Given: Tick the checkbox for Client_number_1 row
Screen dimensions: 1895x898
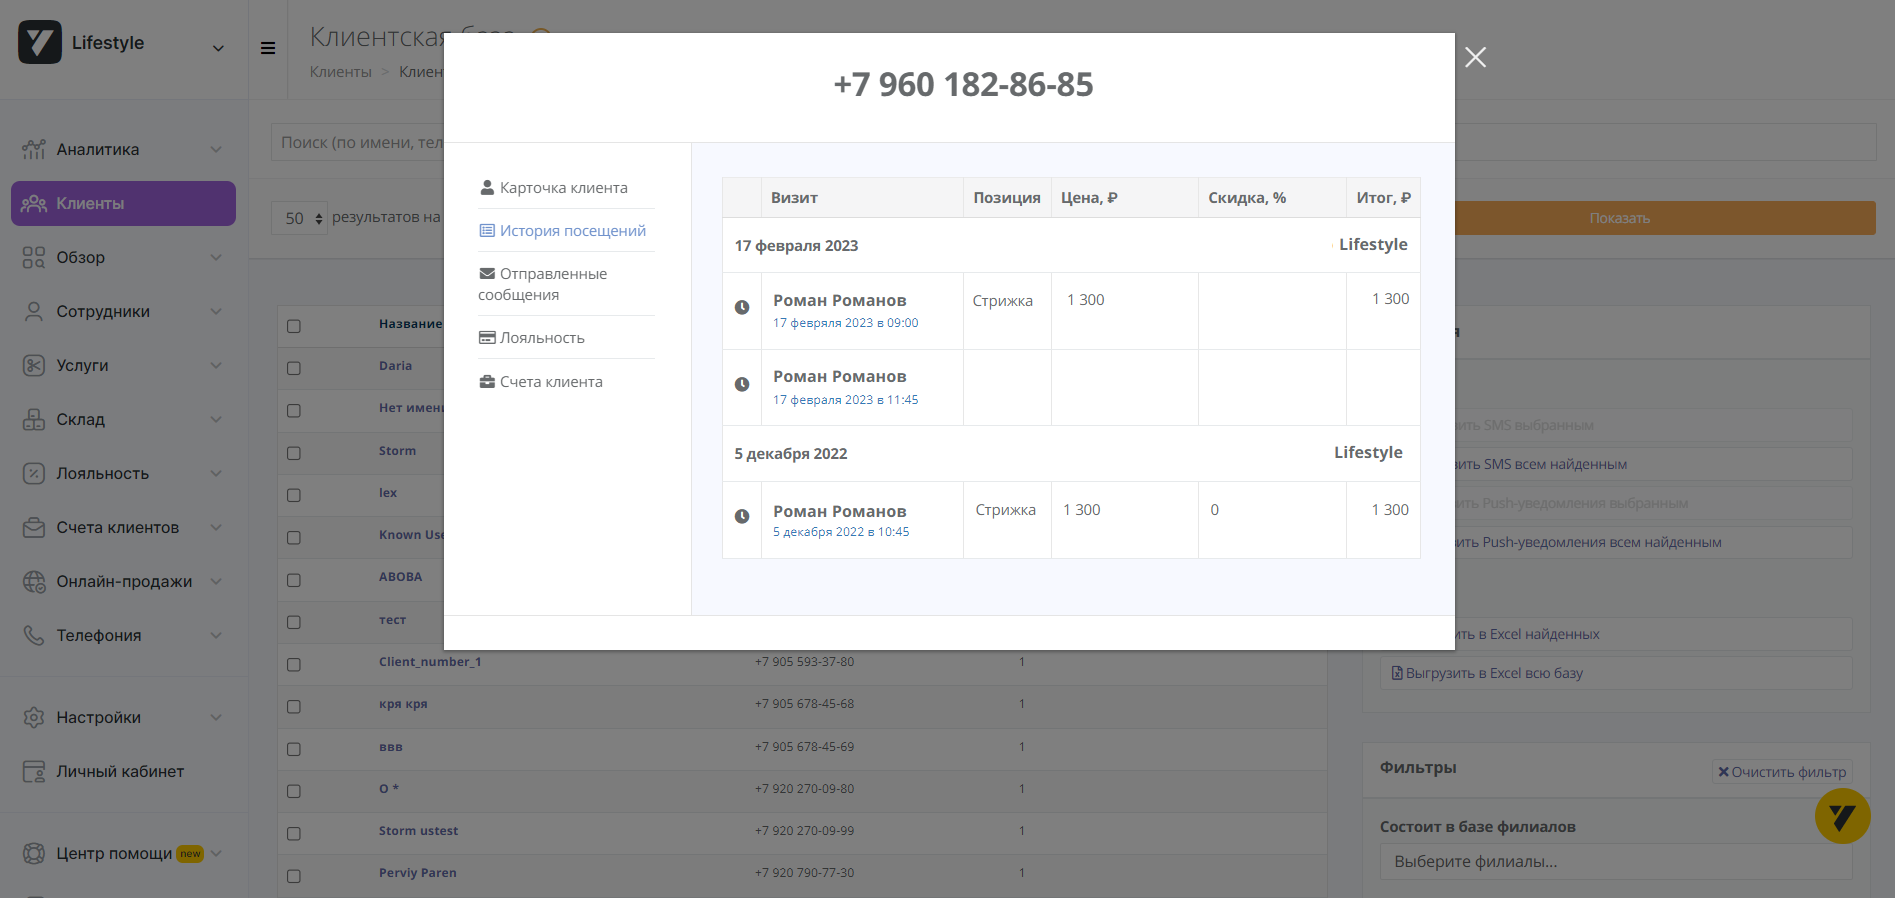Looking at the screenshot, I should pyautogui.click(x=294, y=664).
